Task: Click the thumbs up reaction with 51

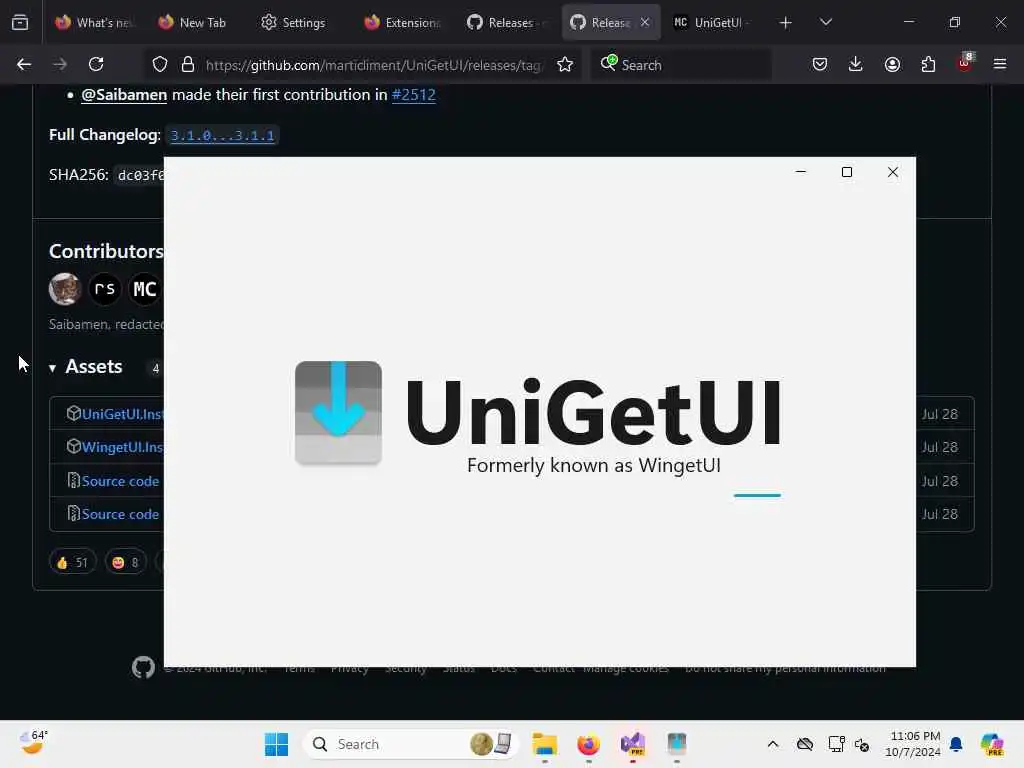Action: pyautogui.click(x=72, y=562)
